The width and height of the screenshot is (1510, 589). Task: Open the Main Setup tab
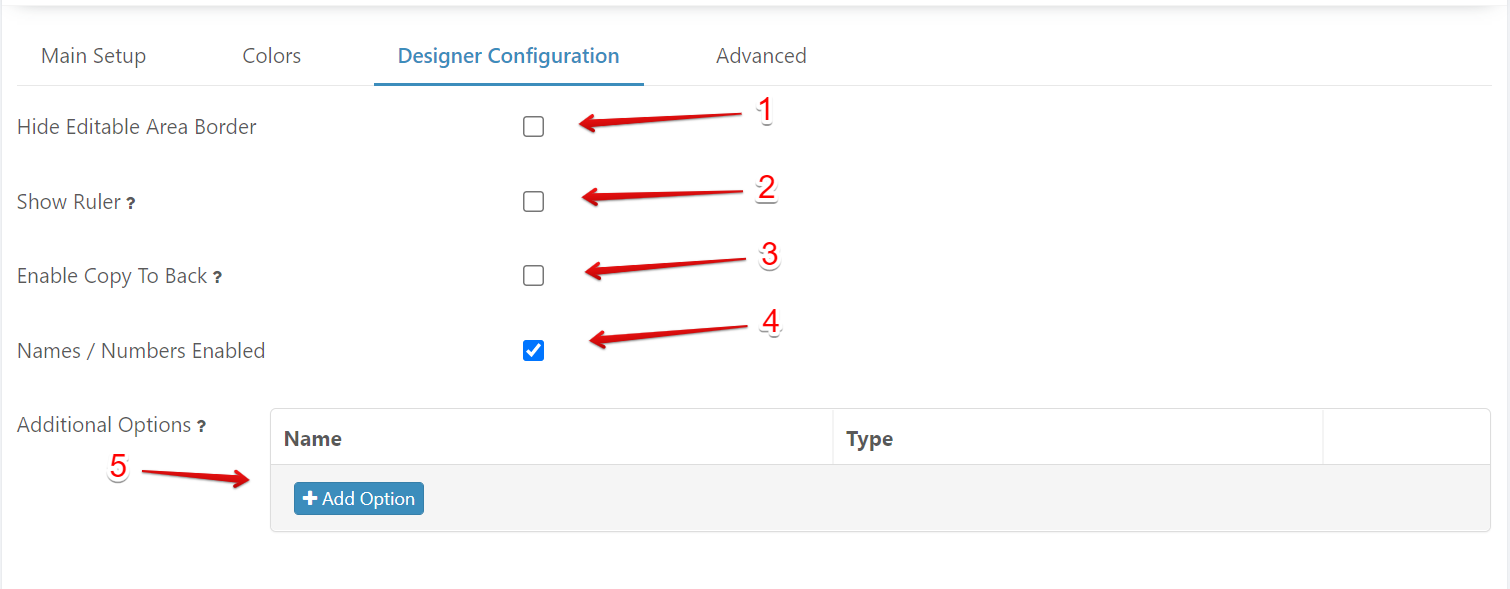tap(93, 56)
